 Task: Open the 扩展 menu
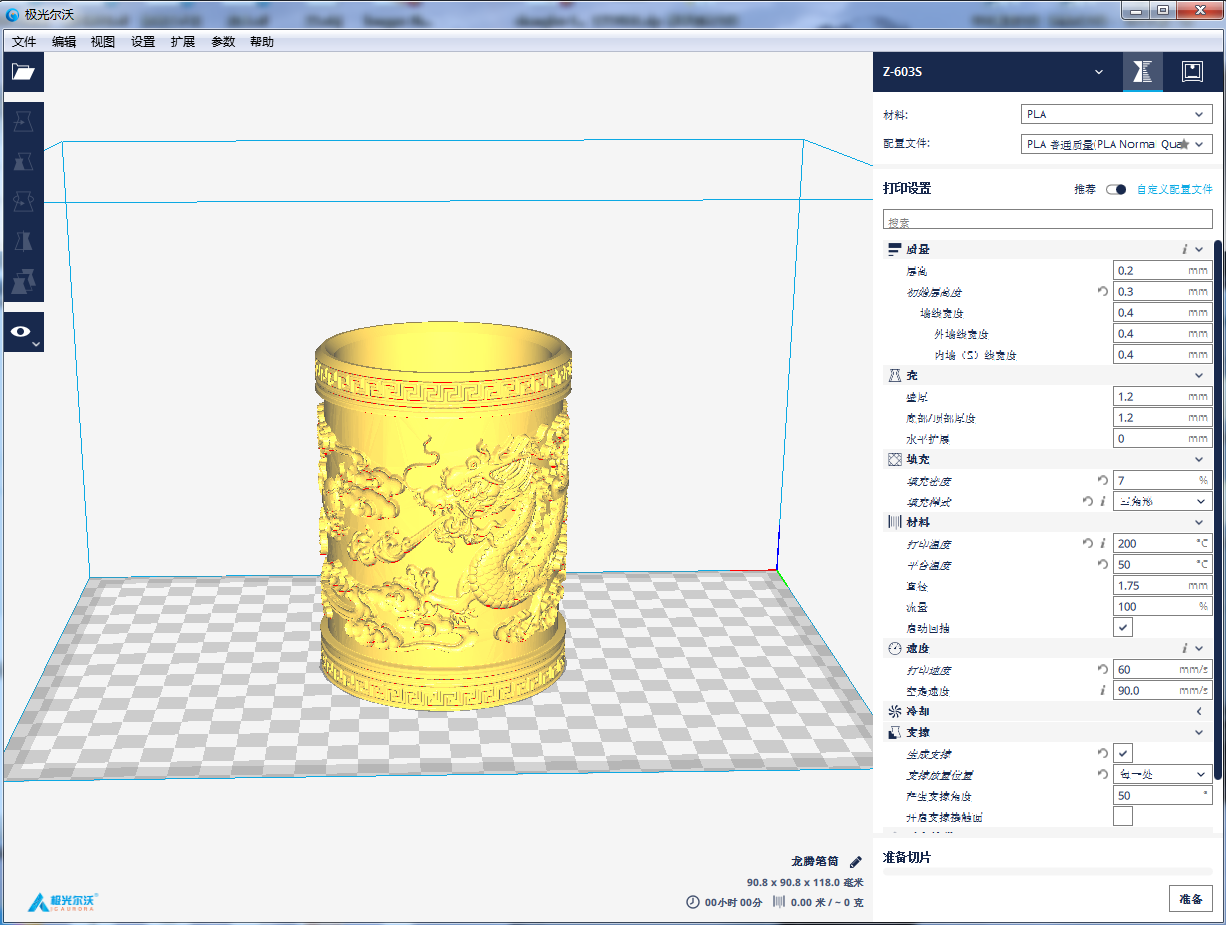(183, 42)
